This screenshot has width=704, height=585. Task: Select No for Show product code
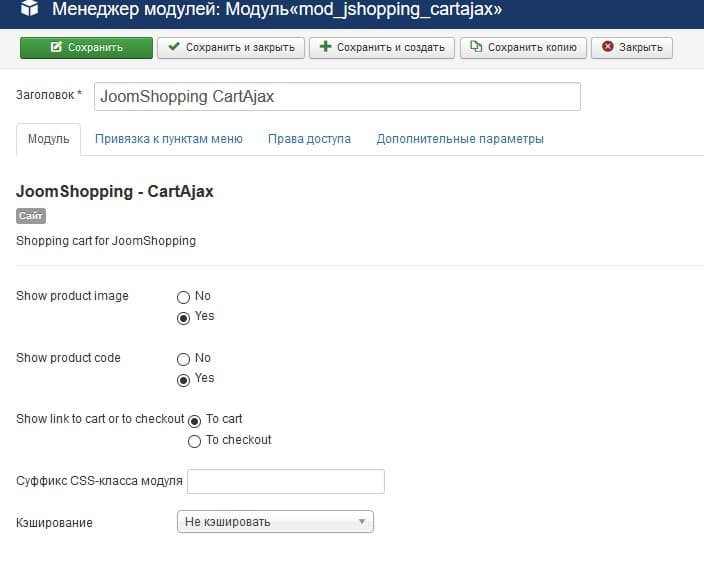tap(183, 359)
